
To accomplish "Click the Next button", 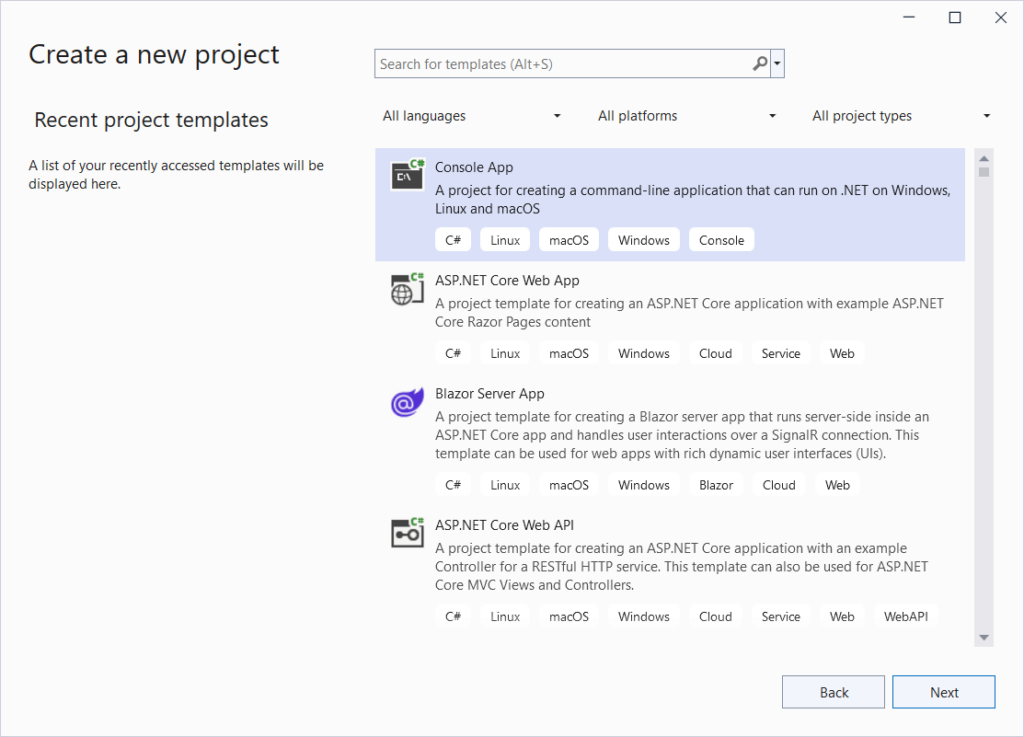I will (x=943, y=691).
